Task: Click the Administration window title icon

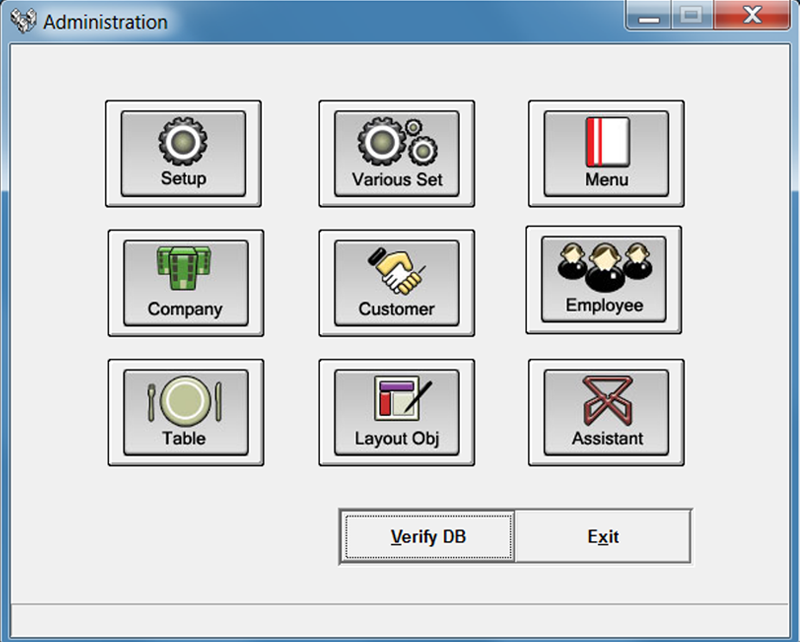Action: point(23,21)
